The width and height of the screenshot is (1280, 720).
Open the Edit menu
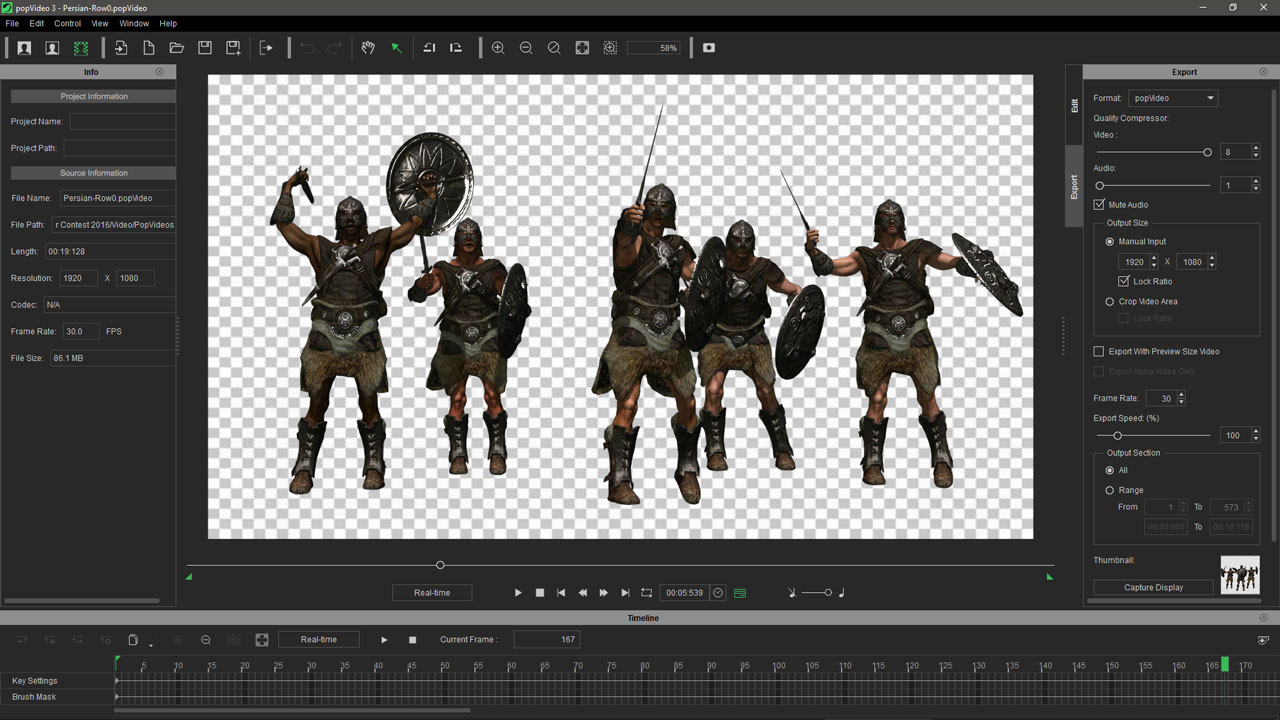37,23
